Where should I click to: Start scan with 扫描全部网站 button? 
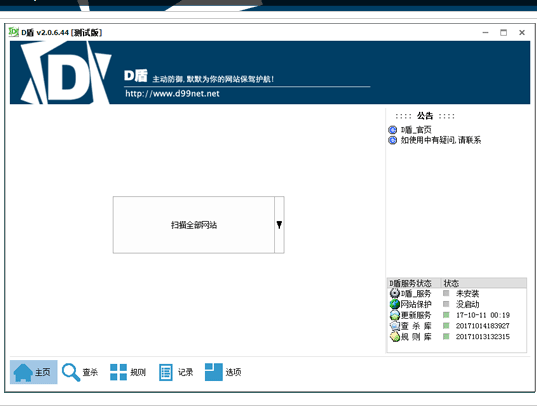tap(194, 225)
